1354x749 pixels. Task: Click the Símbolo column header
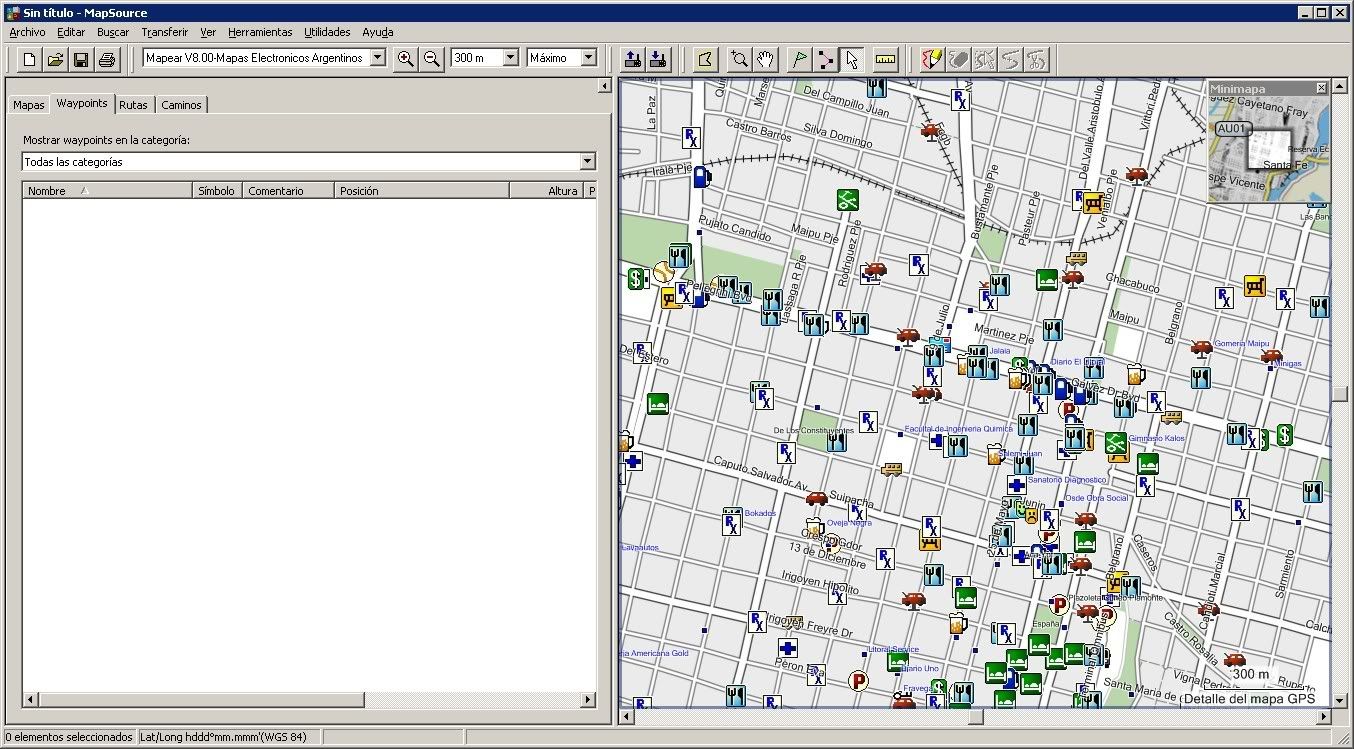point(217,191)
